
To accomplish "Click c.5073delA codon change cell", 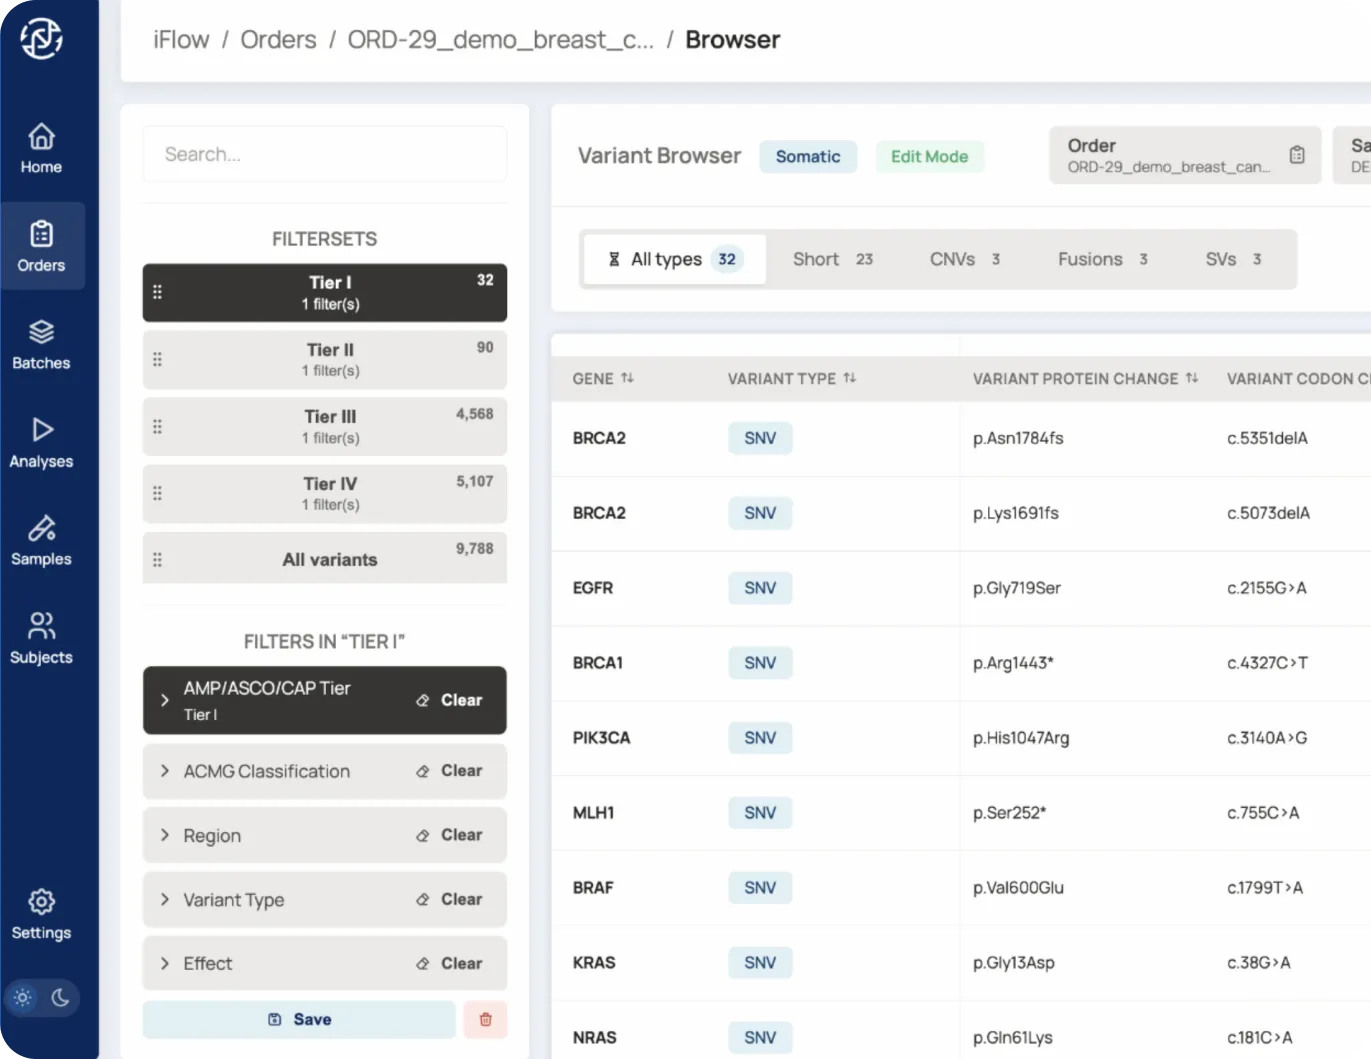I will 1268,513.
